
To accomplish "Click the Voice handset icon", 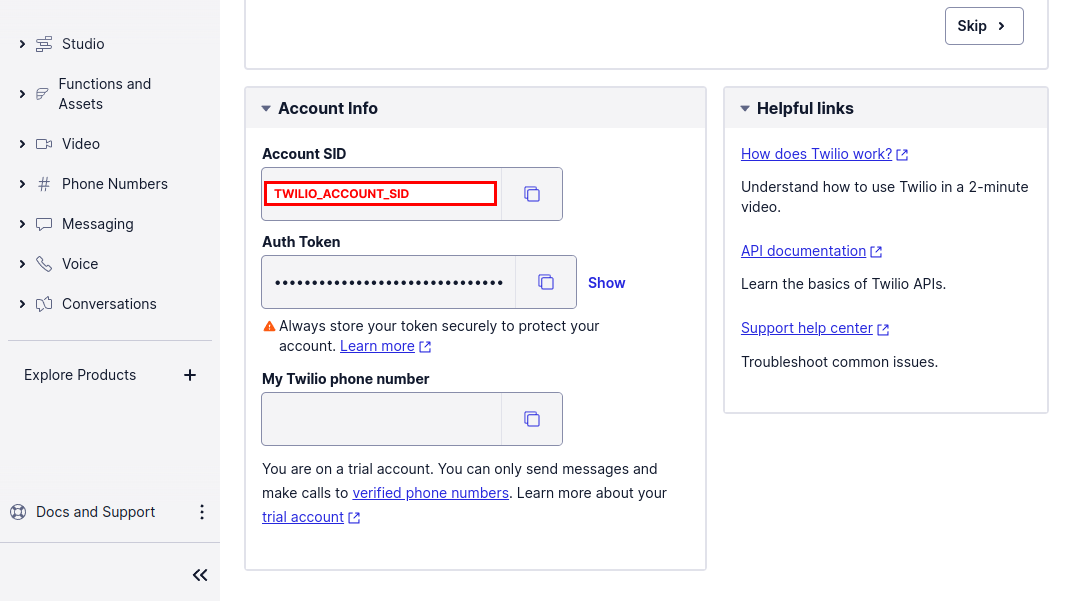I will [x=44, y=264].
